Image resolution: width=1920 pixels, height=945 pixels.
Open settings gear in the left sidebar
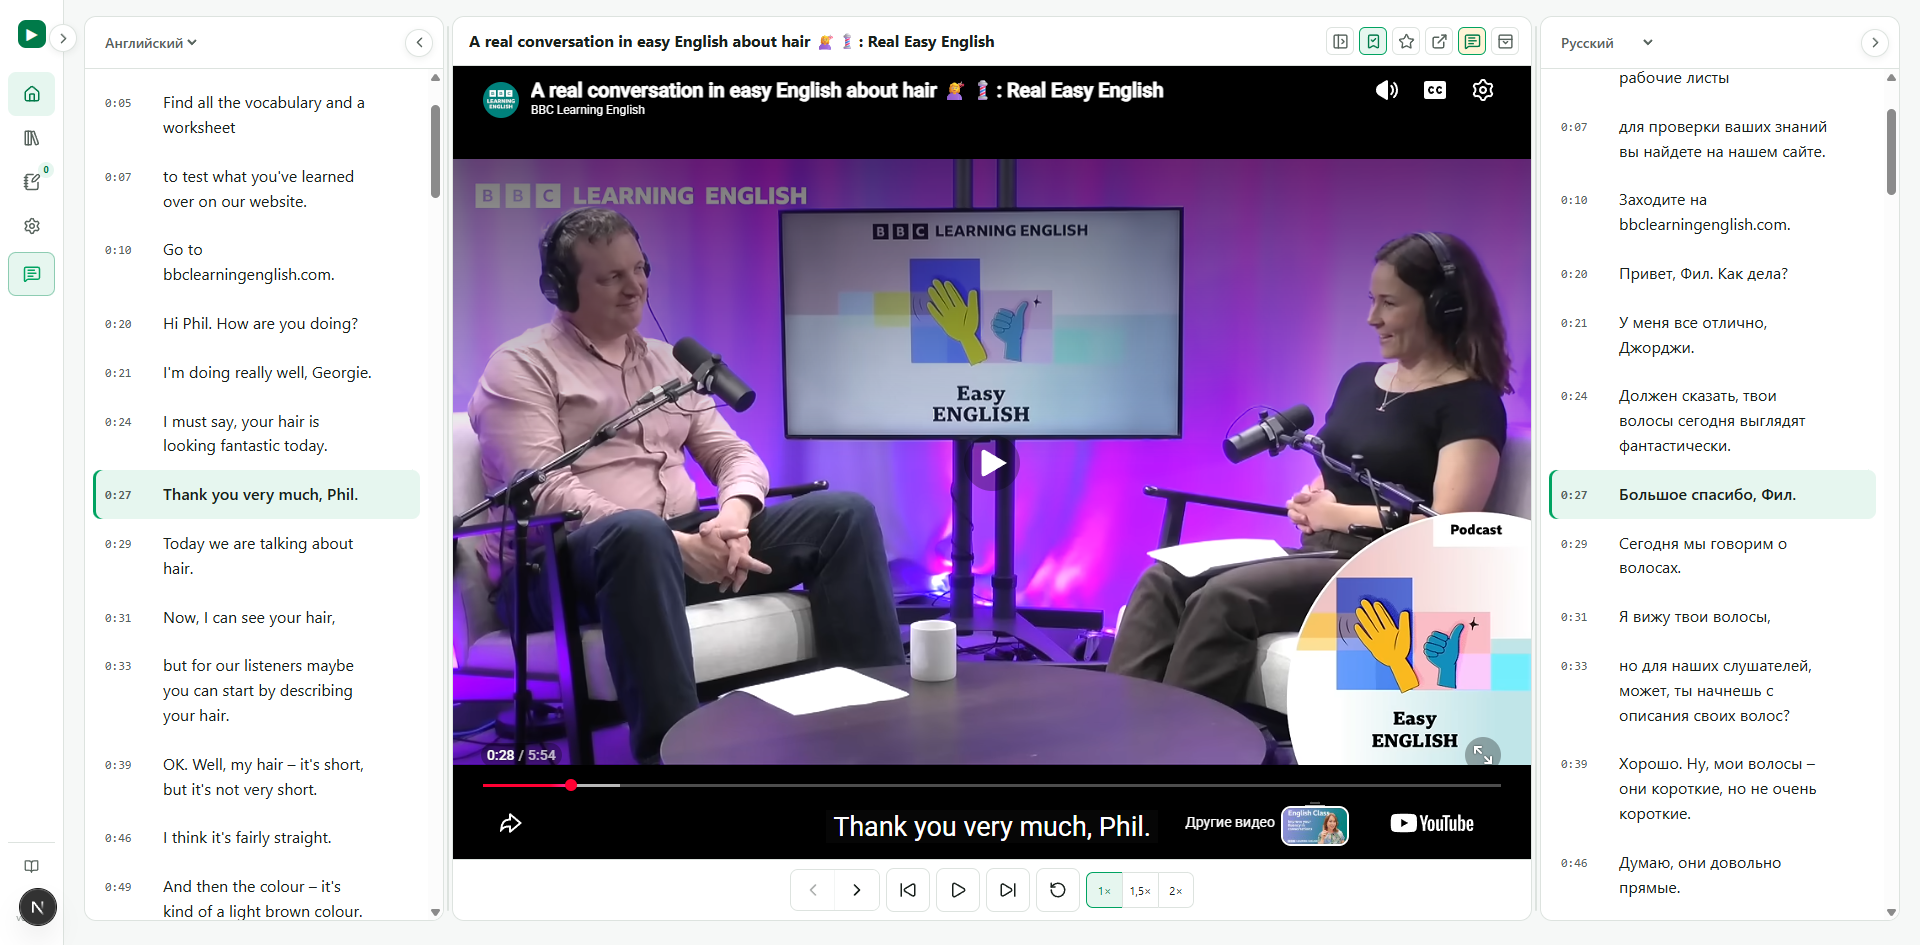pyautogui.click(x=32, y=226)
